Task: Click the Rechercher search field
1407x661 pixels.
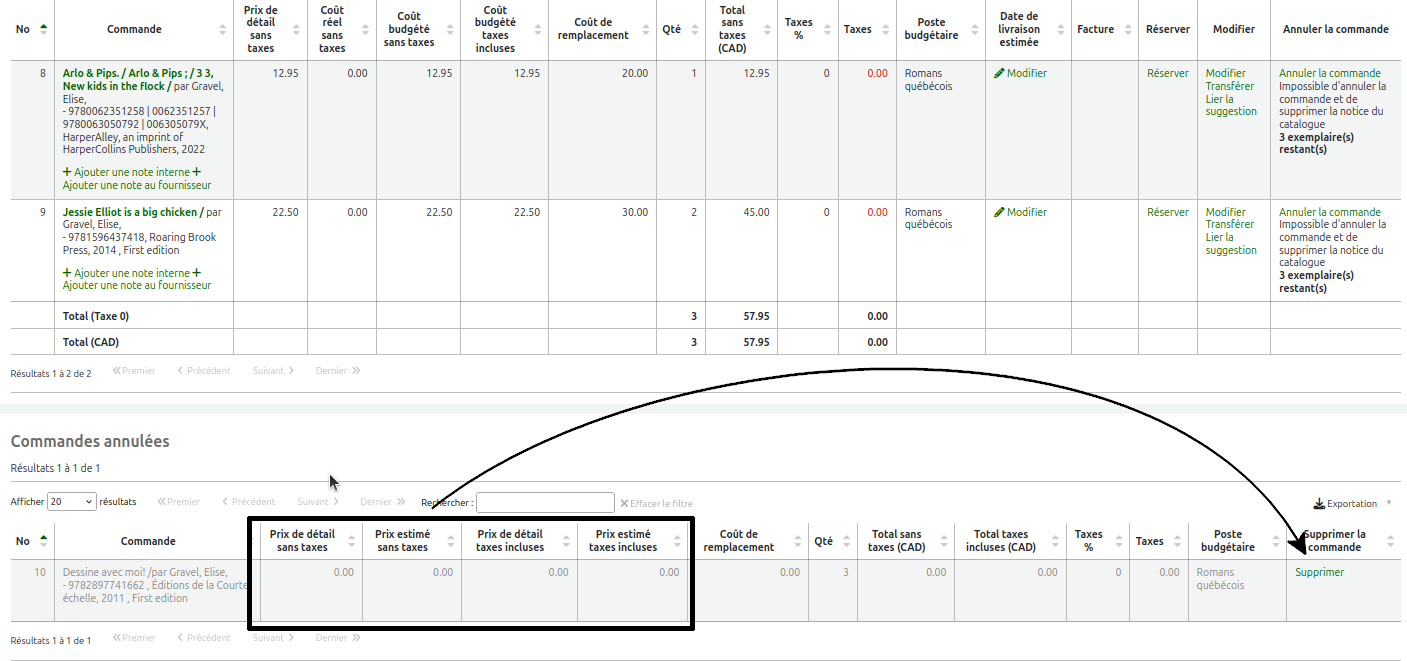Action: pyautogui.click(x=545, y=502)
